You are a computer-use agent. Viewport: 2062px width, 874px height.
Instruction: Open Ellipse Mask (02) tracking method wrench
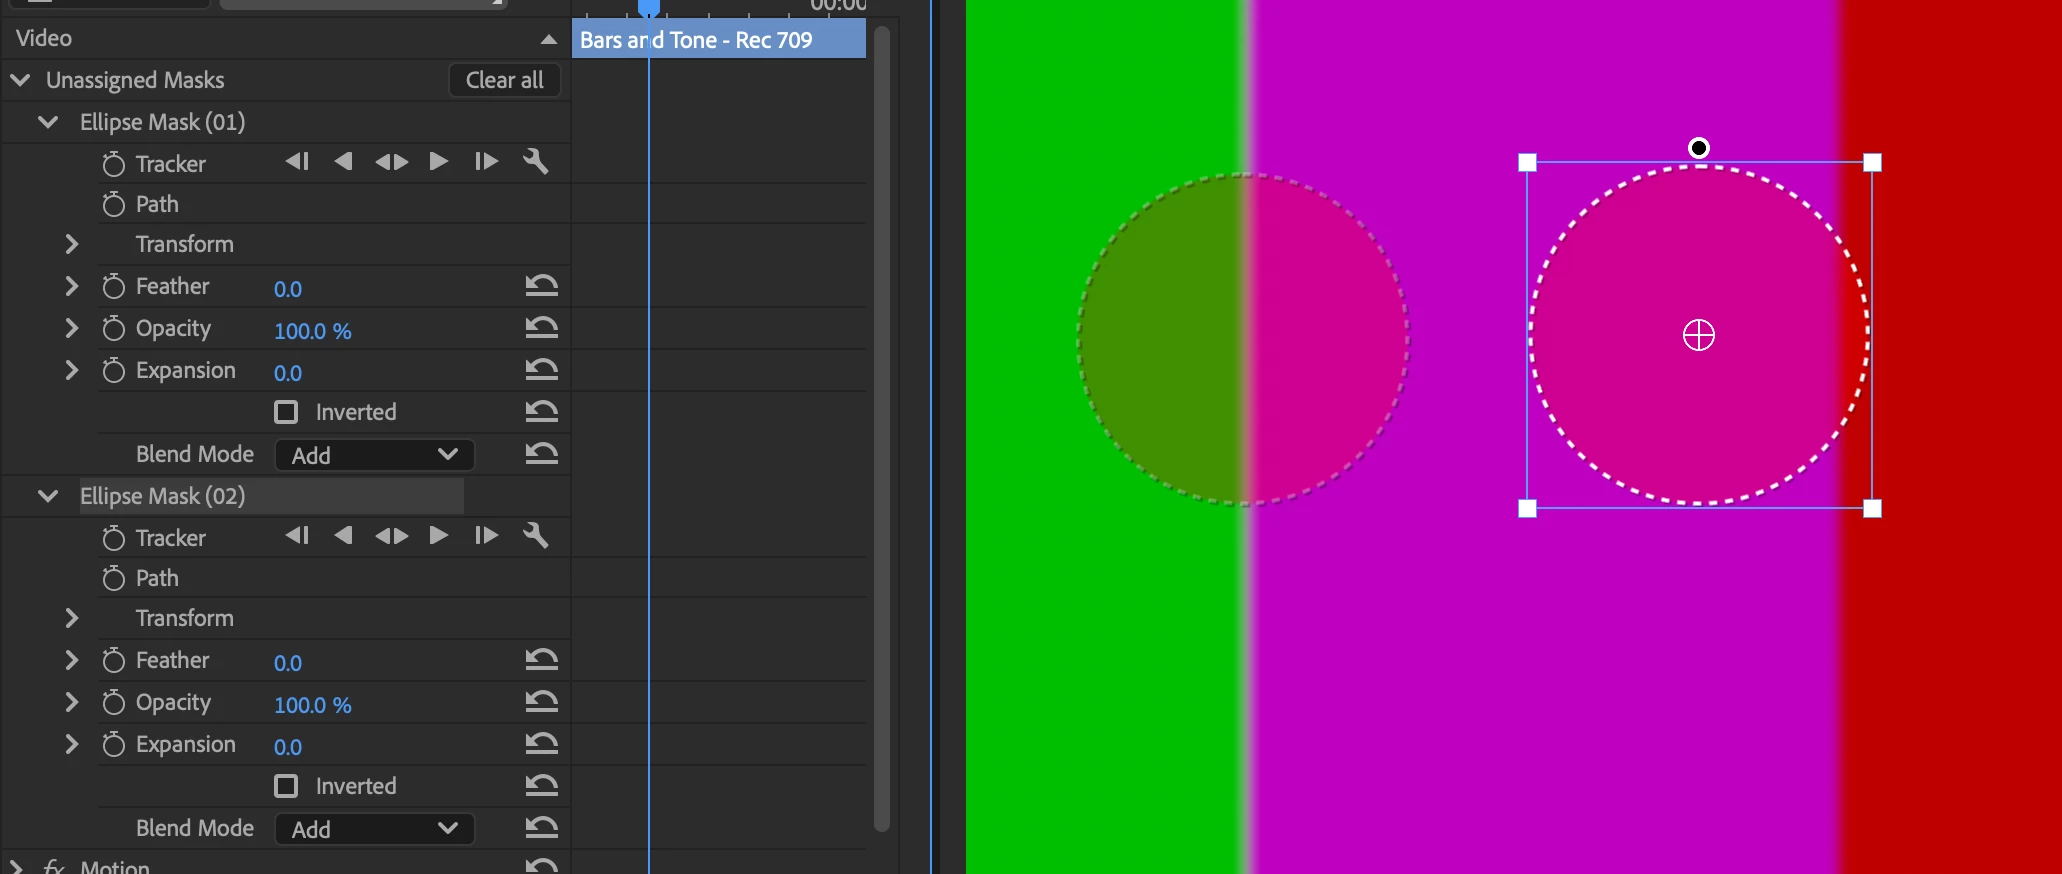pos(536,536)
